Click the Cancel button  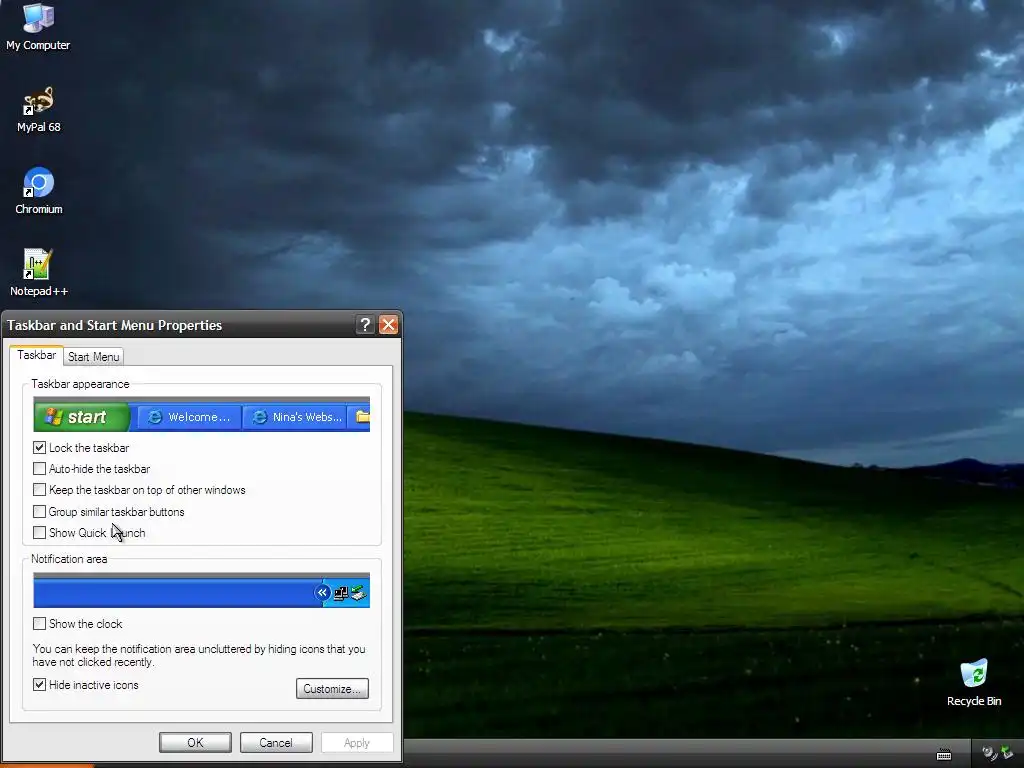tap(276, 743)
